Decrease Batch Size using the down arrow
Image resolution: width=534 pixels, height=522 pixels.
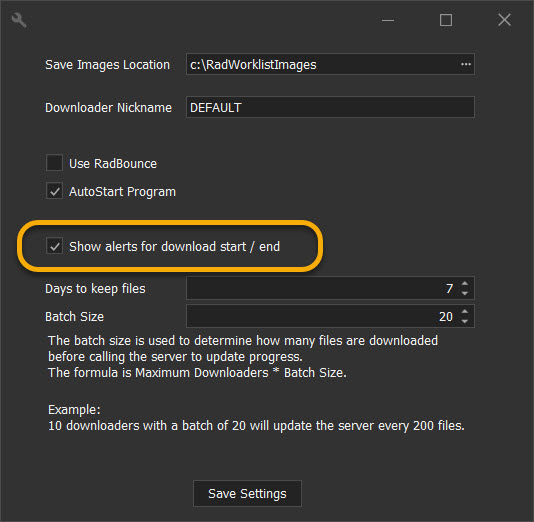point(465,321)
